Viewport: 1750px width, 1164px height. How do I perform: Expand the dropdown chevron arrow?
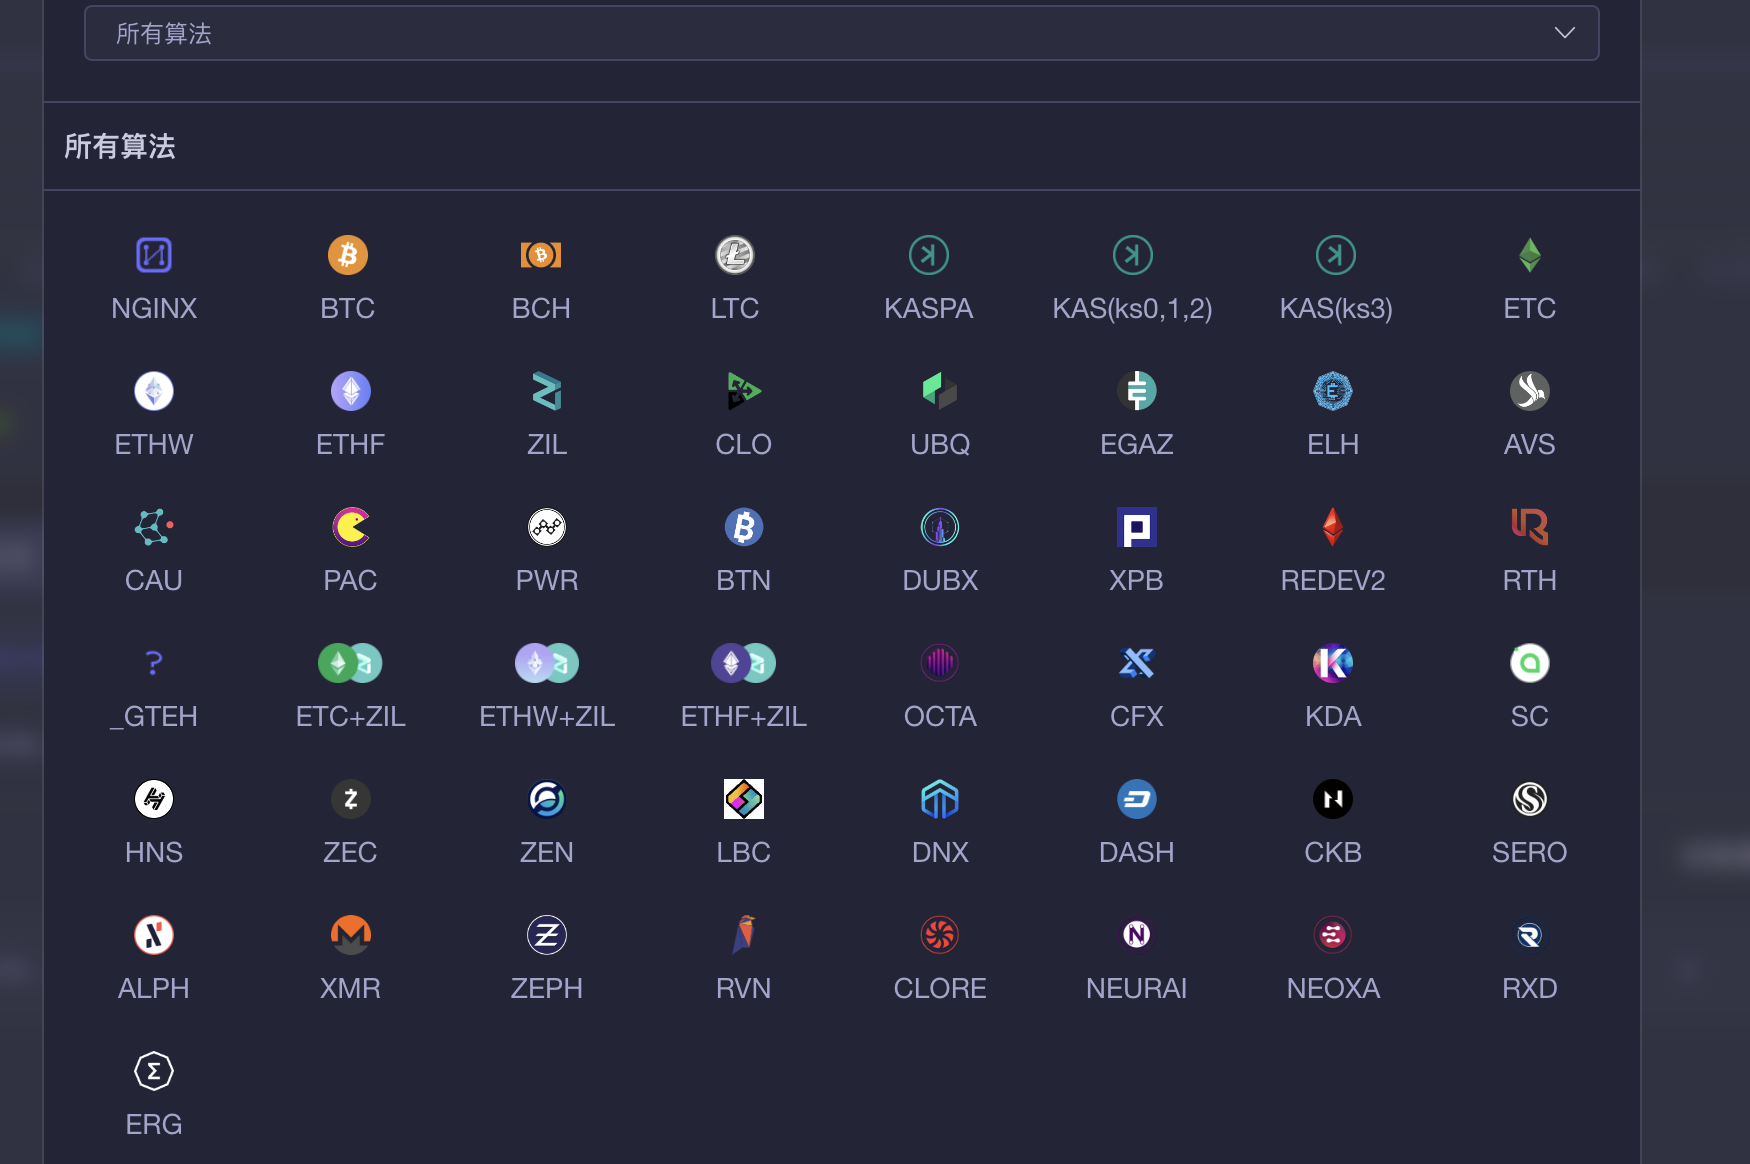(1565, 33)
